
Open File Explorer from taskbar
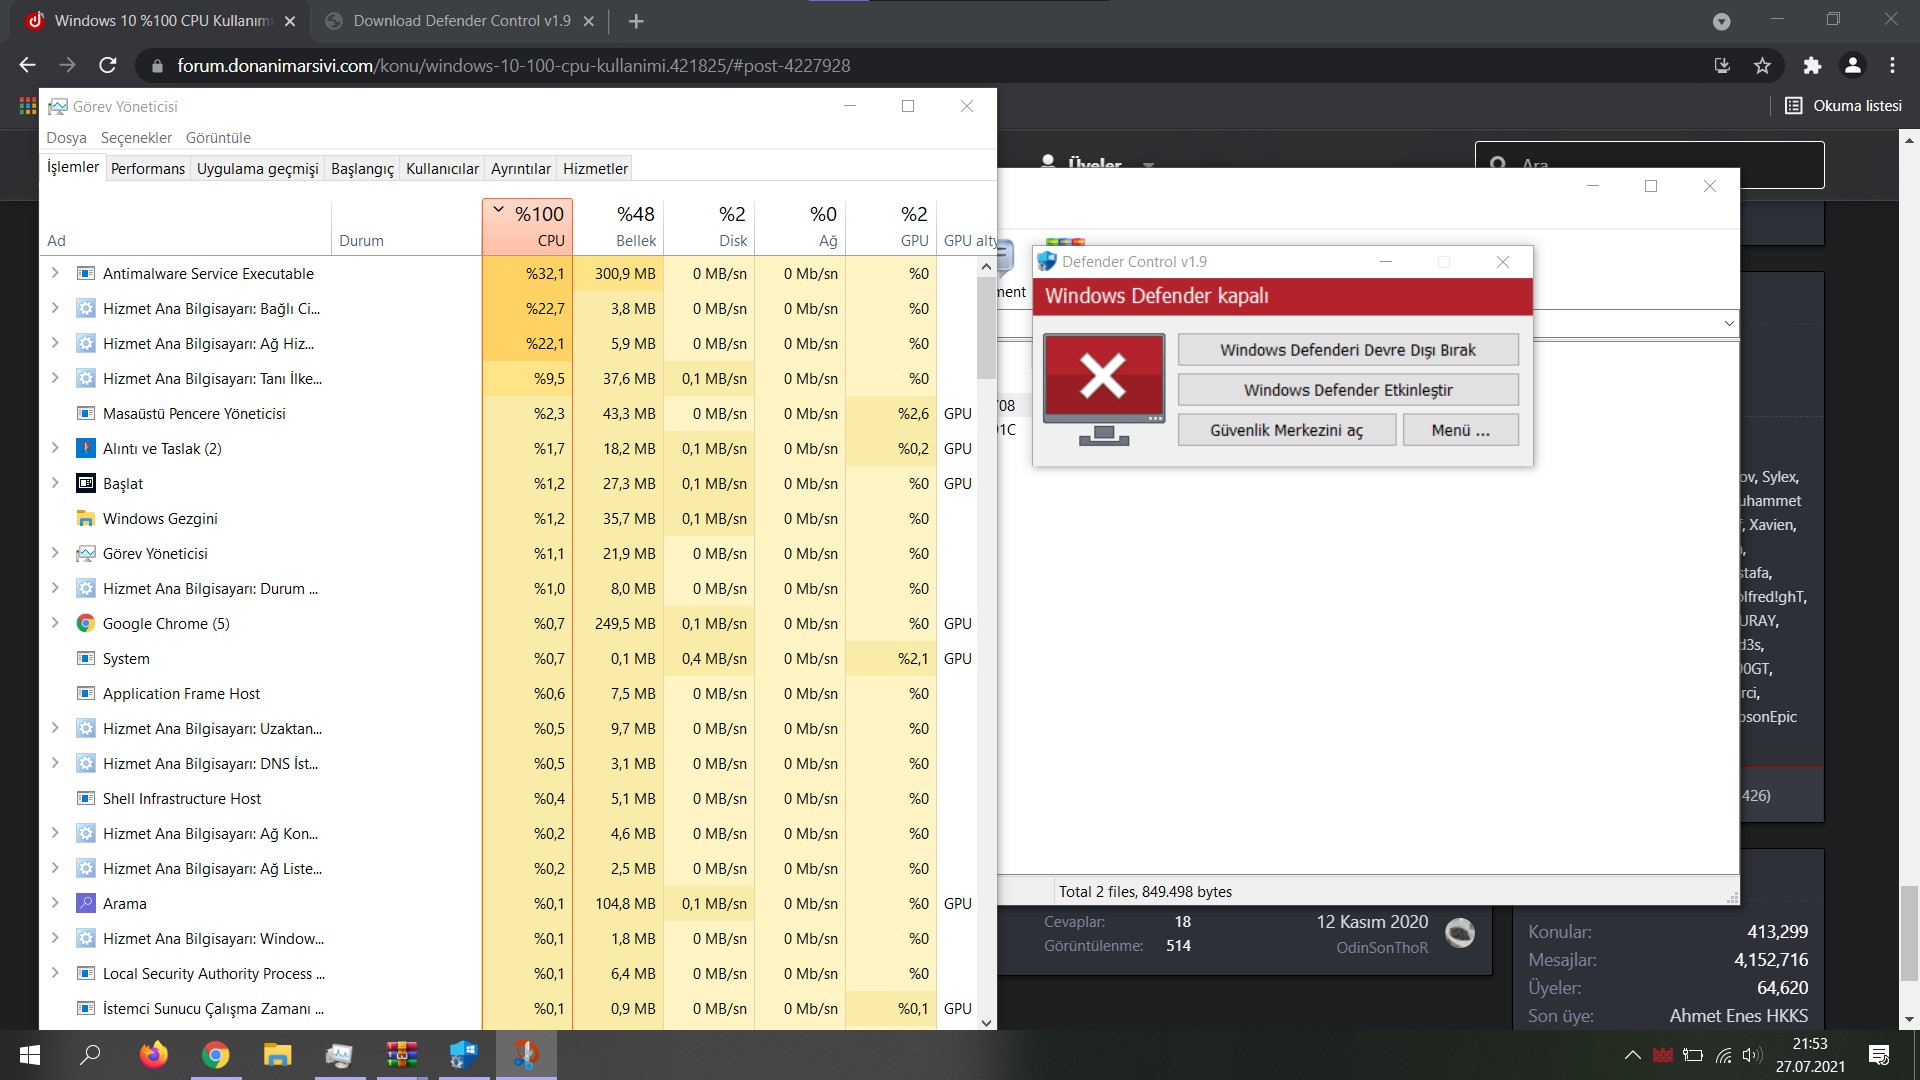277,1054
